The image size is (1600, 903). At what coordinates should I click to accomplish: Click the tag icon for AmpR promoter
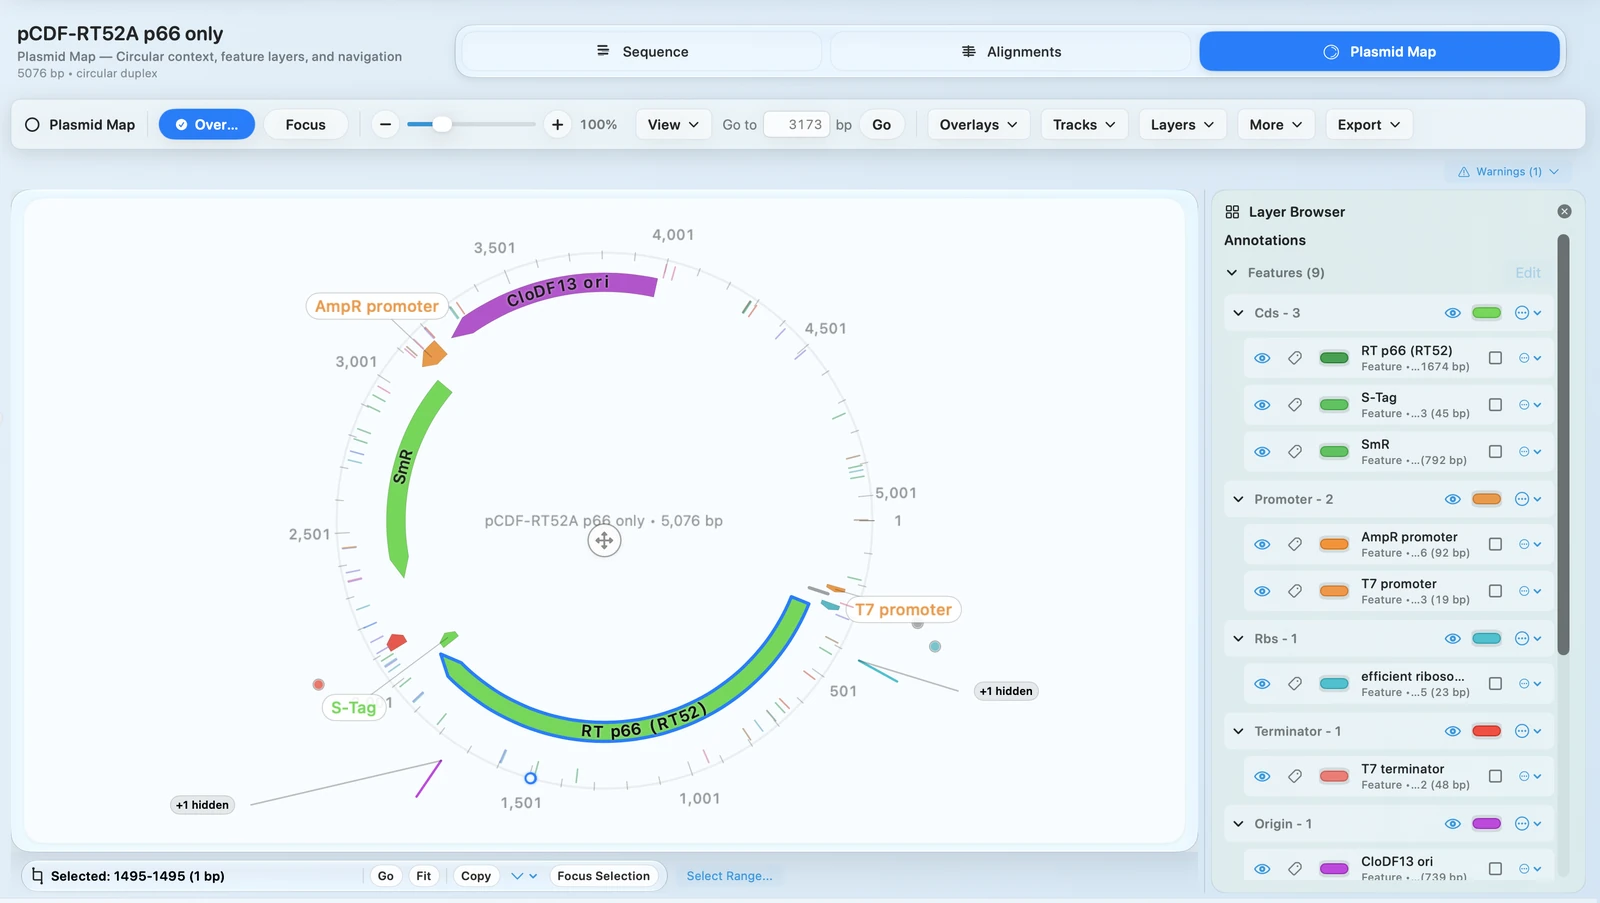point(1295,545)
